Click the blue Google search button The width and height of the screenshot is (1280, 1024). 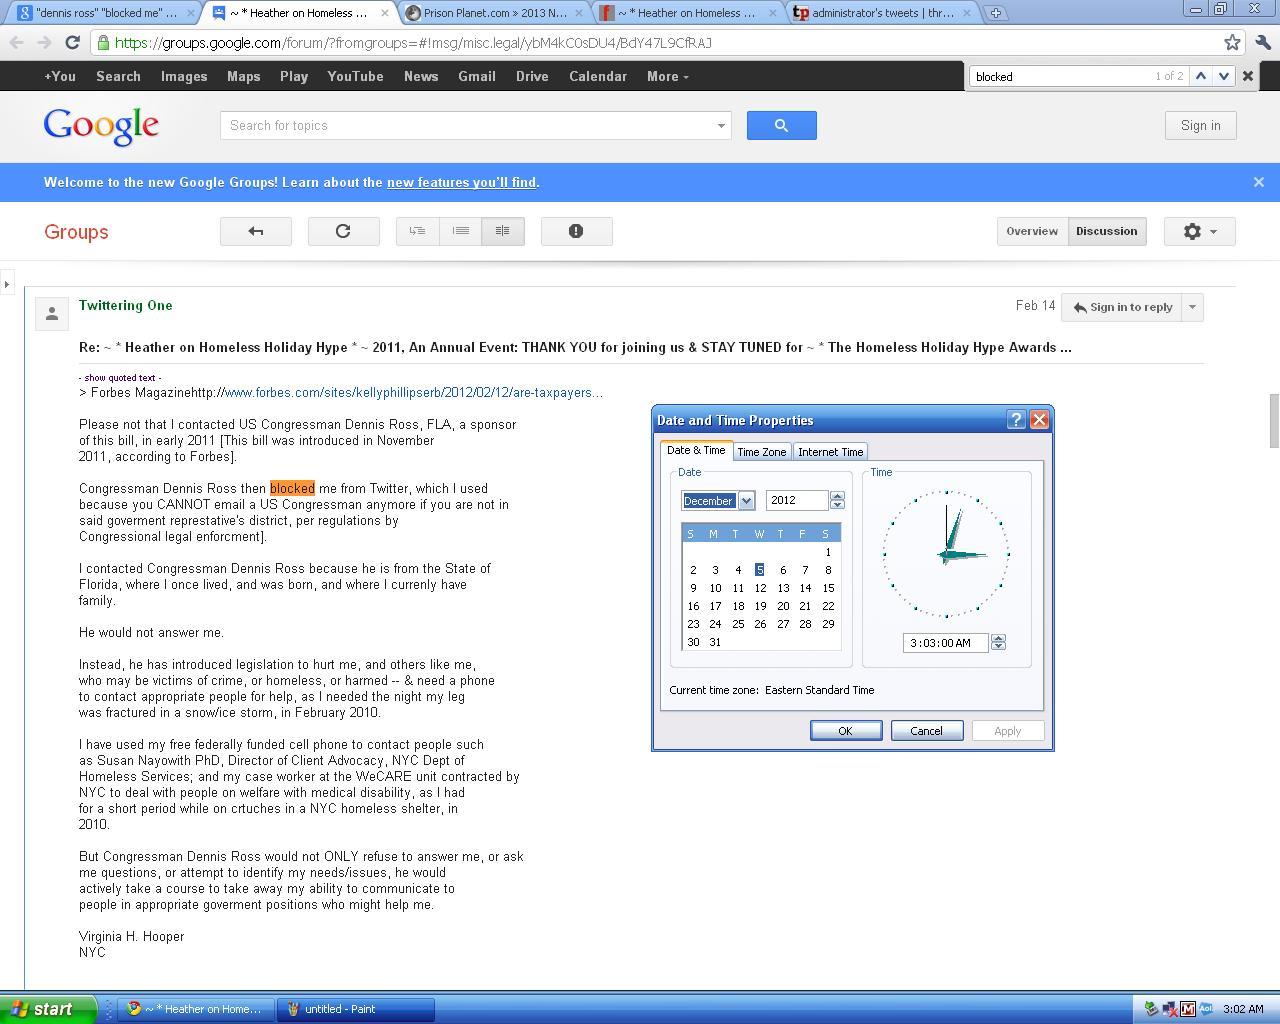(781, 125)
